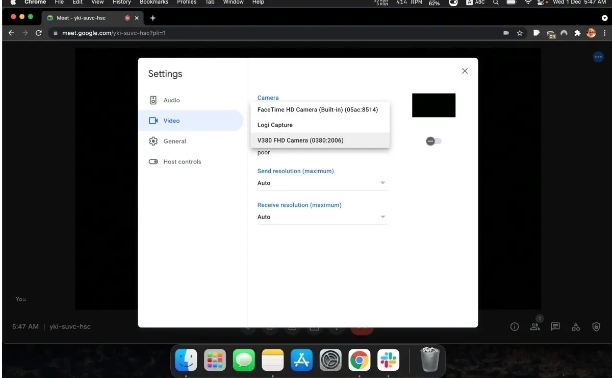Viewport: 612px width, 378px height.
Task: Click the Meet tab title
Action: tap(81, 18)
